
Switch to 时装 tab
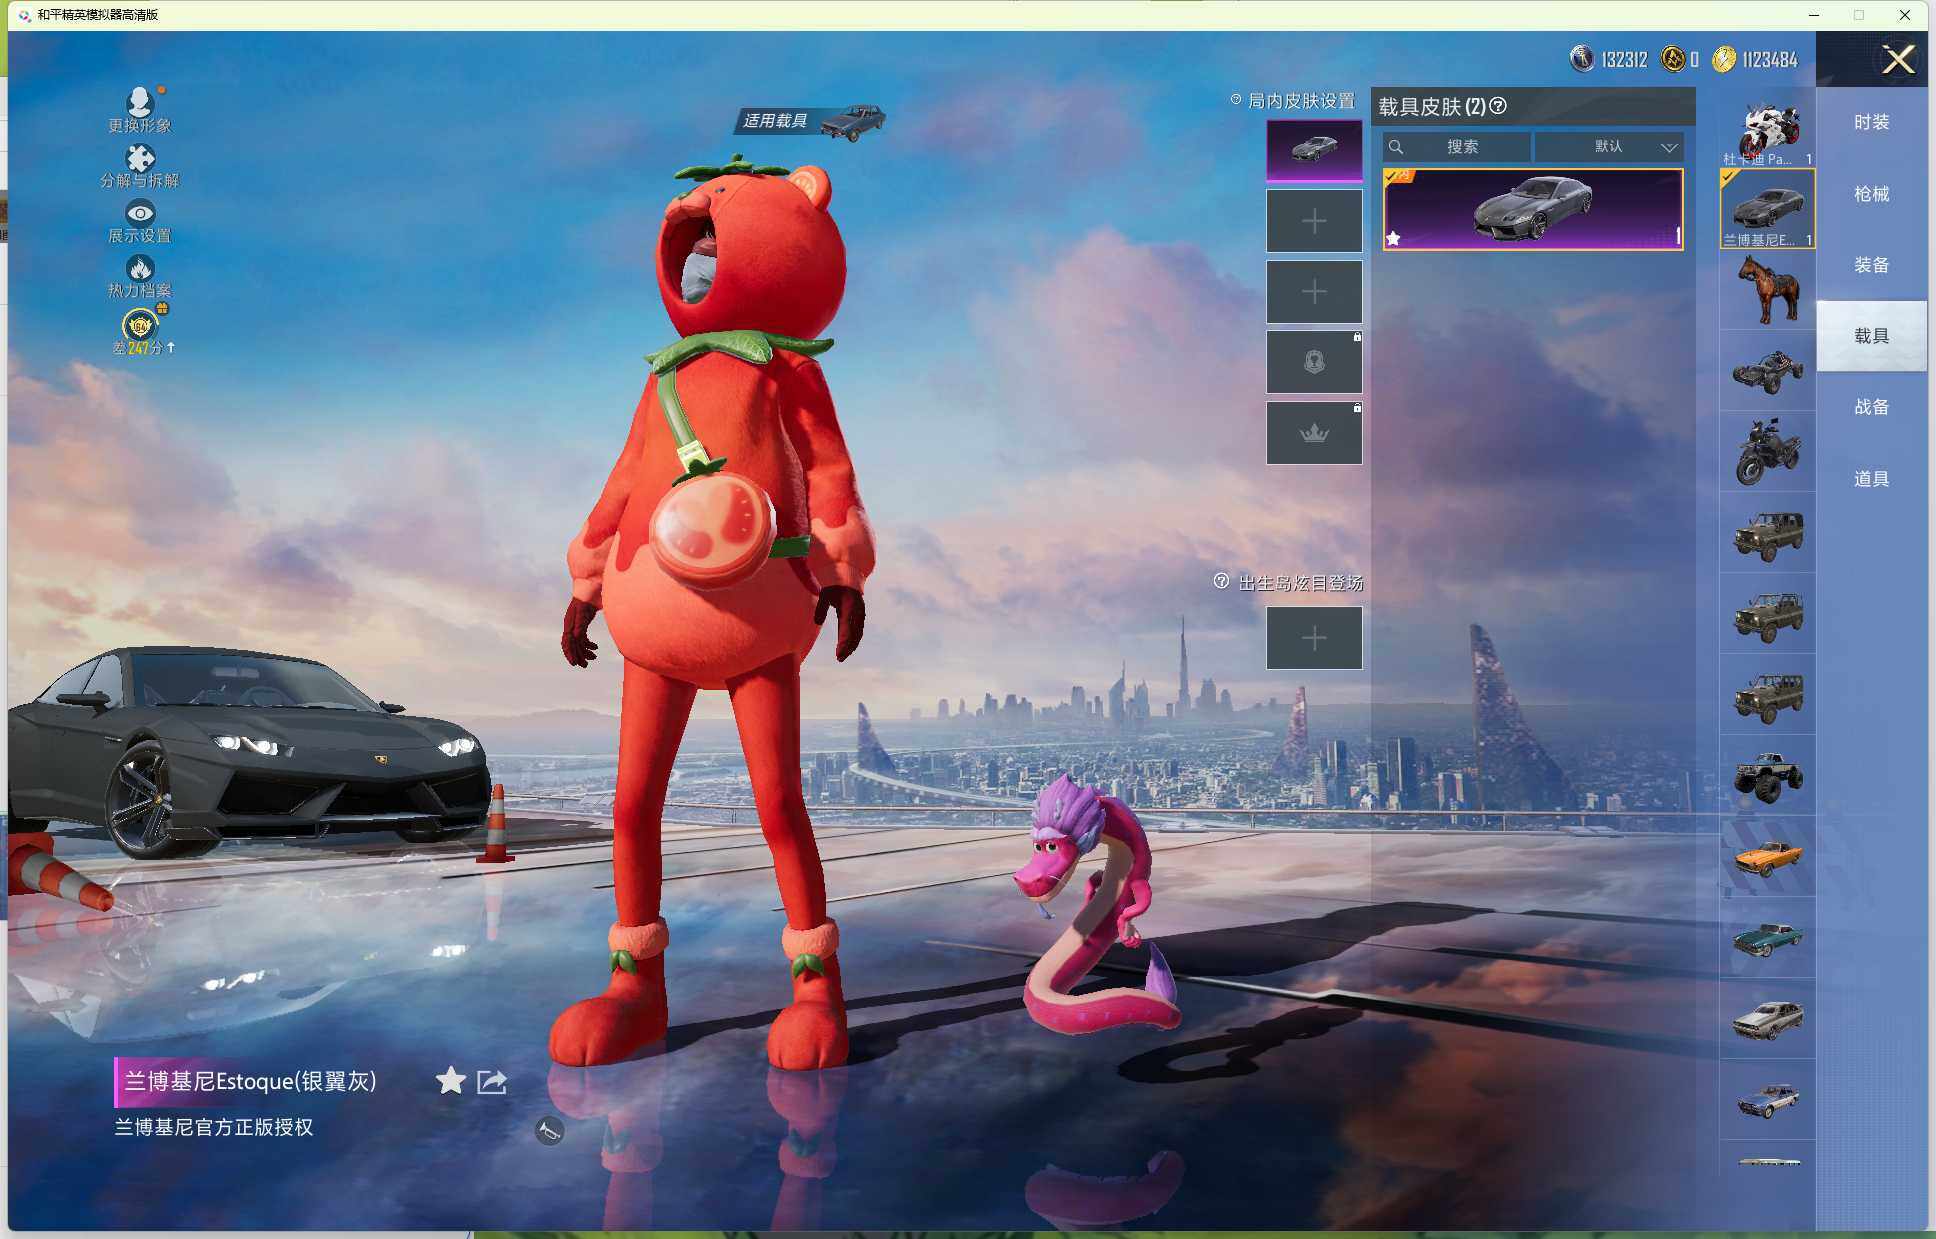(x=1871, y=122)
